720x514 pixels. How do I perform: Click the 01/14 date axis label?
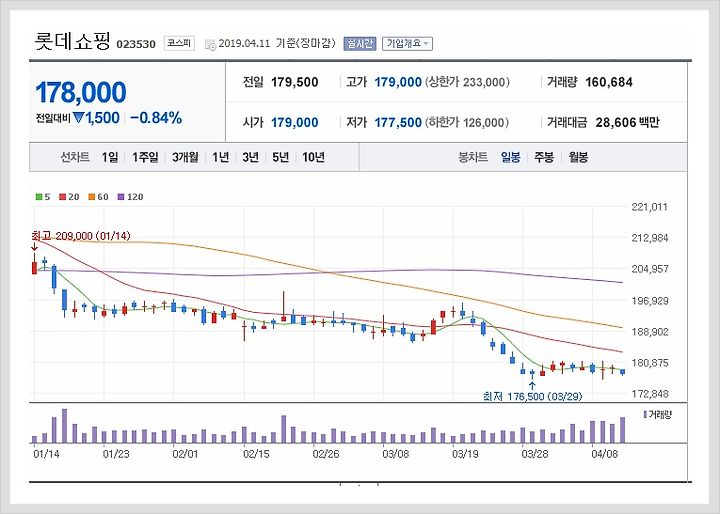pos(46,454)
